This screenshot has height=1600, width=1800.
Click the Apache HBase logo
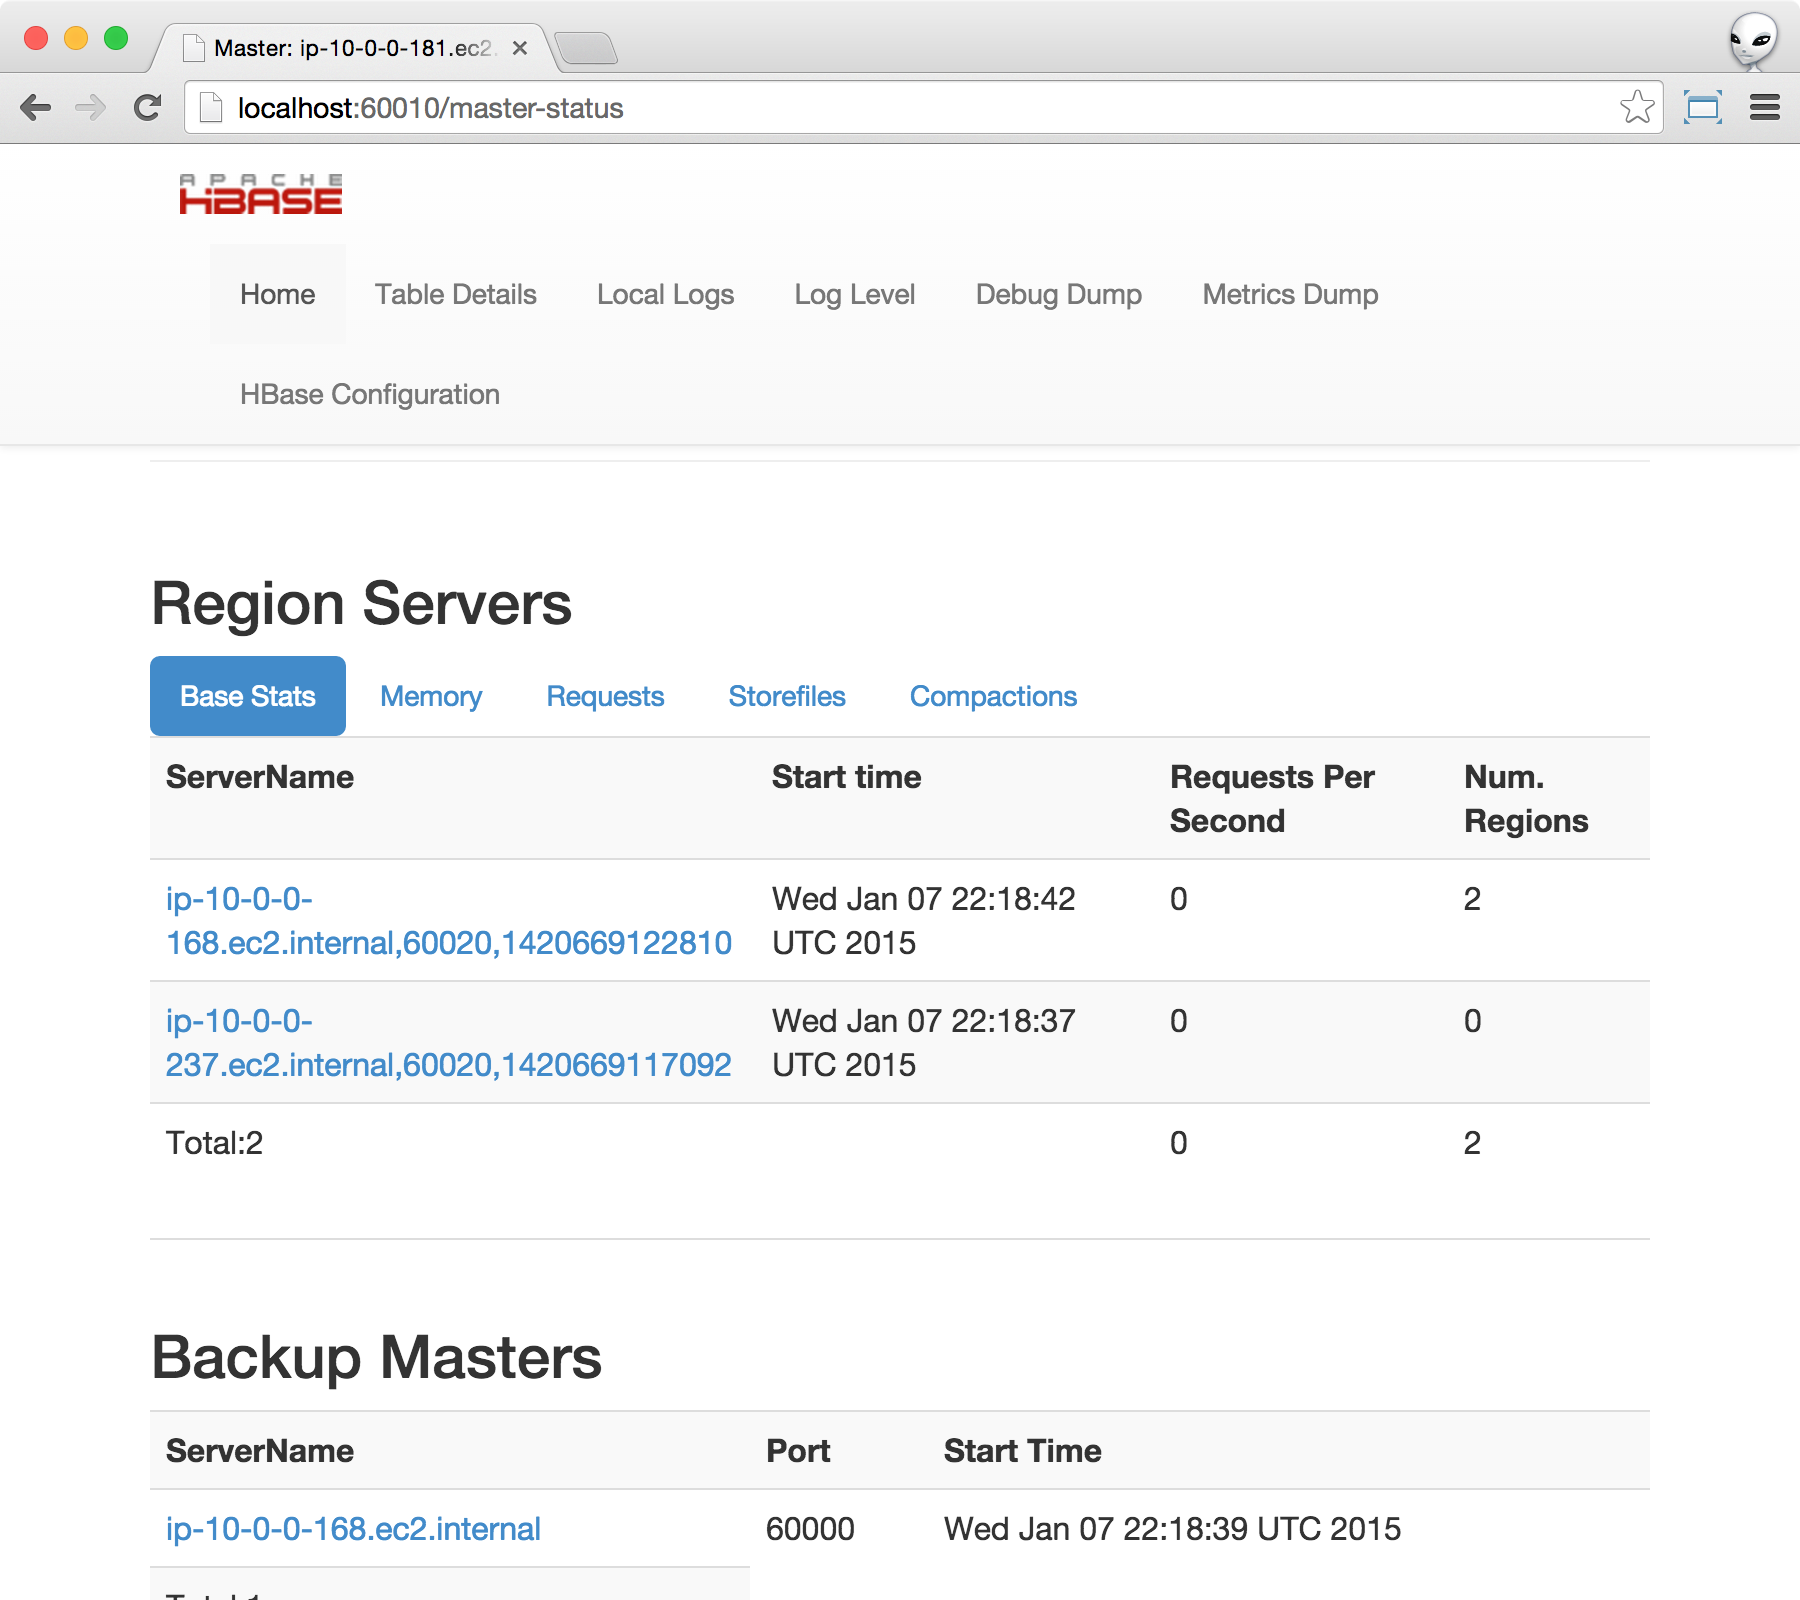pyautogui.click(x=261, y=194)
